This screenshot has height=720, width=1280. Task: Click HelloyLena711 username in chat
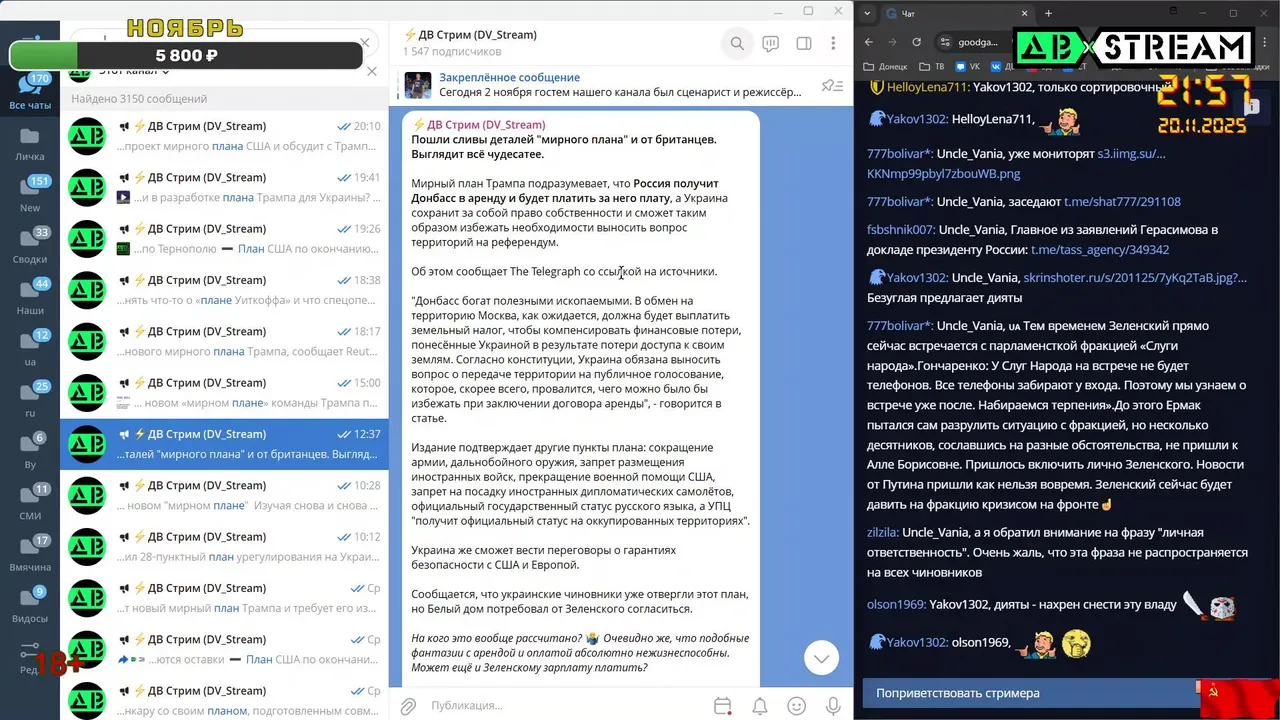point(927,87)
